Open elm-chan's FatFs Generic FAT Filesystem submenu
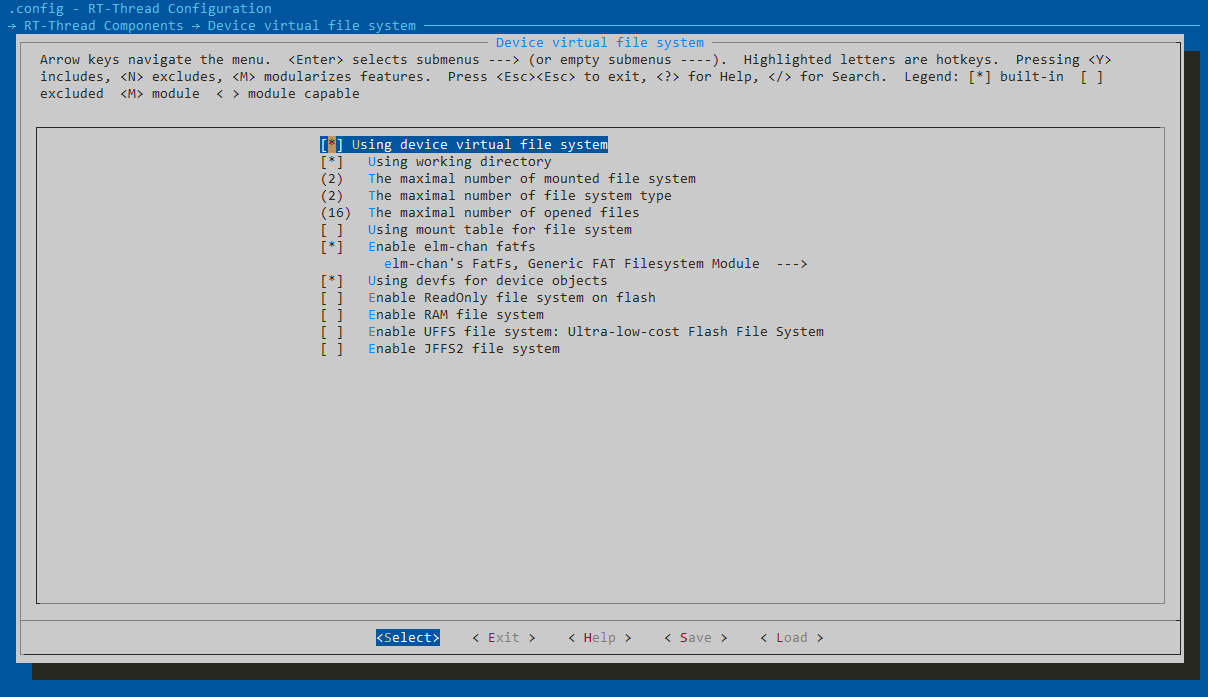Screen dimensions: 1208x697 [x=596, y=264]
